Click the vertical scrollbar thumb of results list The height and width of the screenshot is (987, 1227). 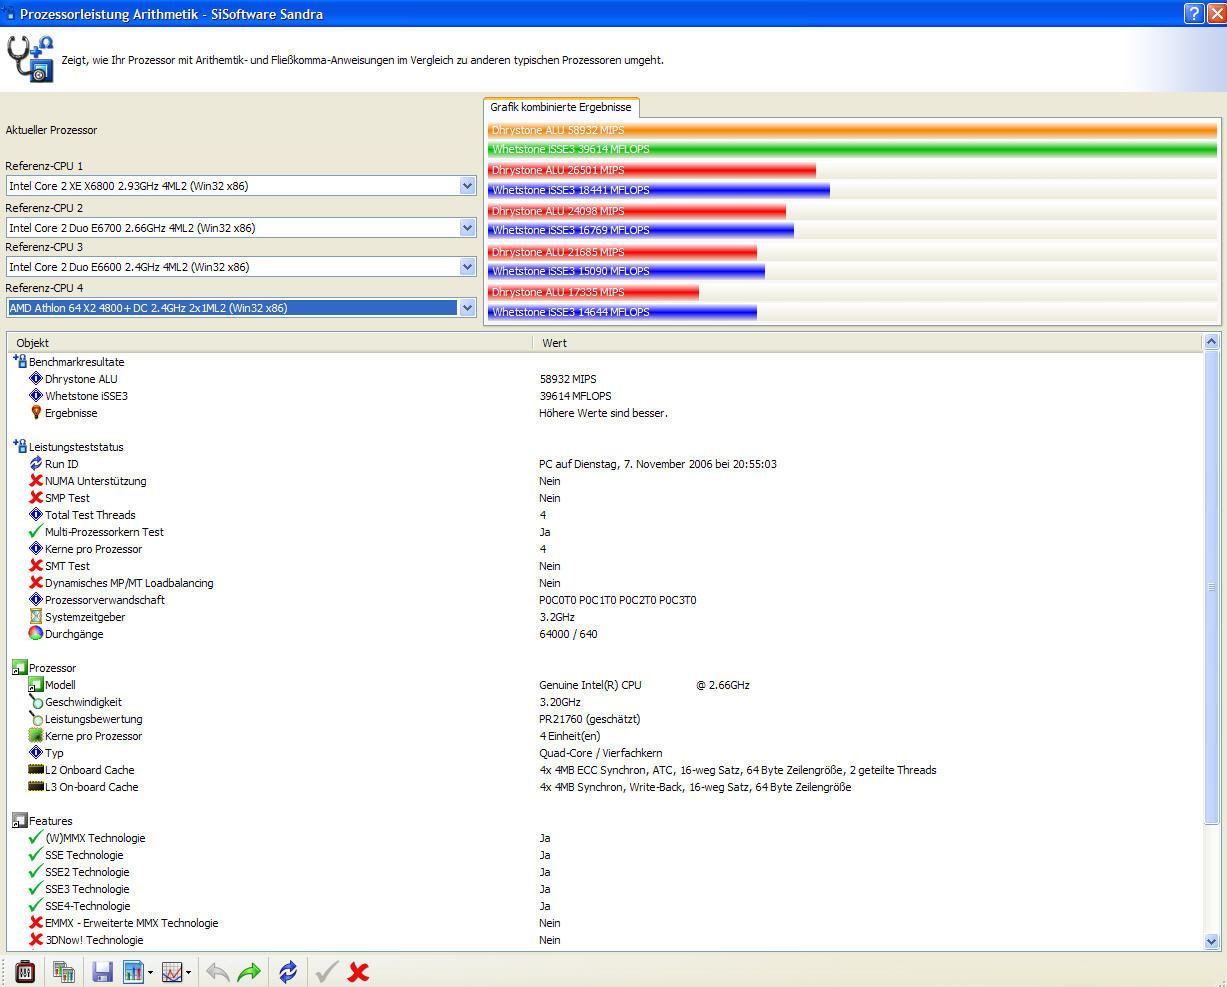coord(1211,588)
